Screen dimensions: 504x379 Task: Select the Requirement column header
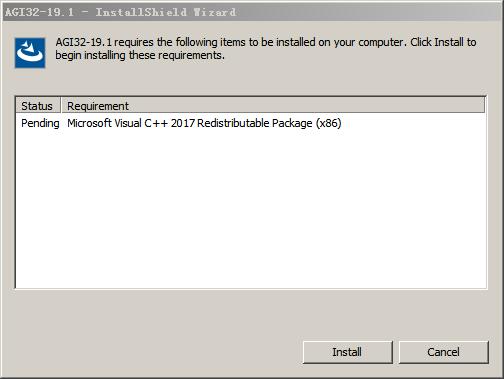pyautogui.click(x=98, y=106)
